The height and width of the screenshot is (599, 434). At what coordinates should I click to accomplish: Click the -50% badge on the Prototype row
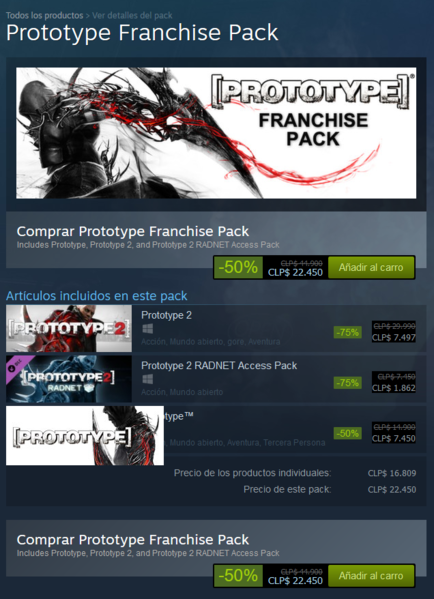347,433
